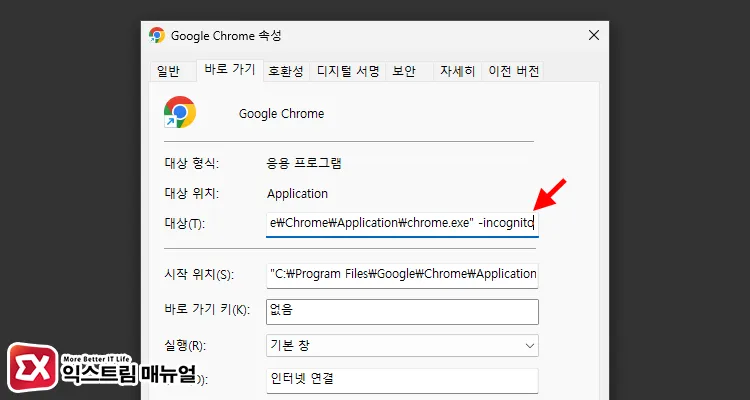Click the 인터넷 연결 comment field
750x400 pixels.
[402, 380]
